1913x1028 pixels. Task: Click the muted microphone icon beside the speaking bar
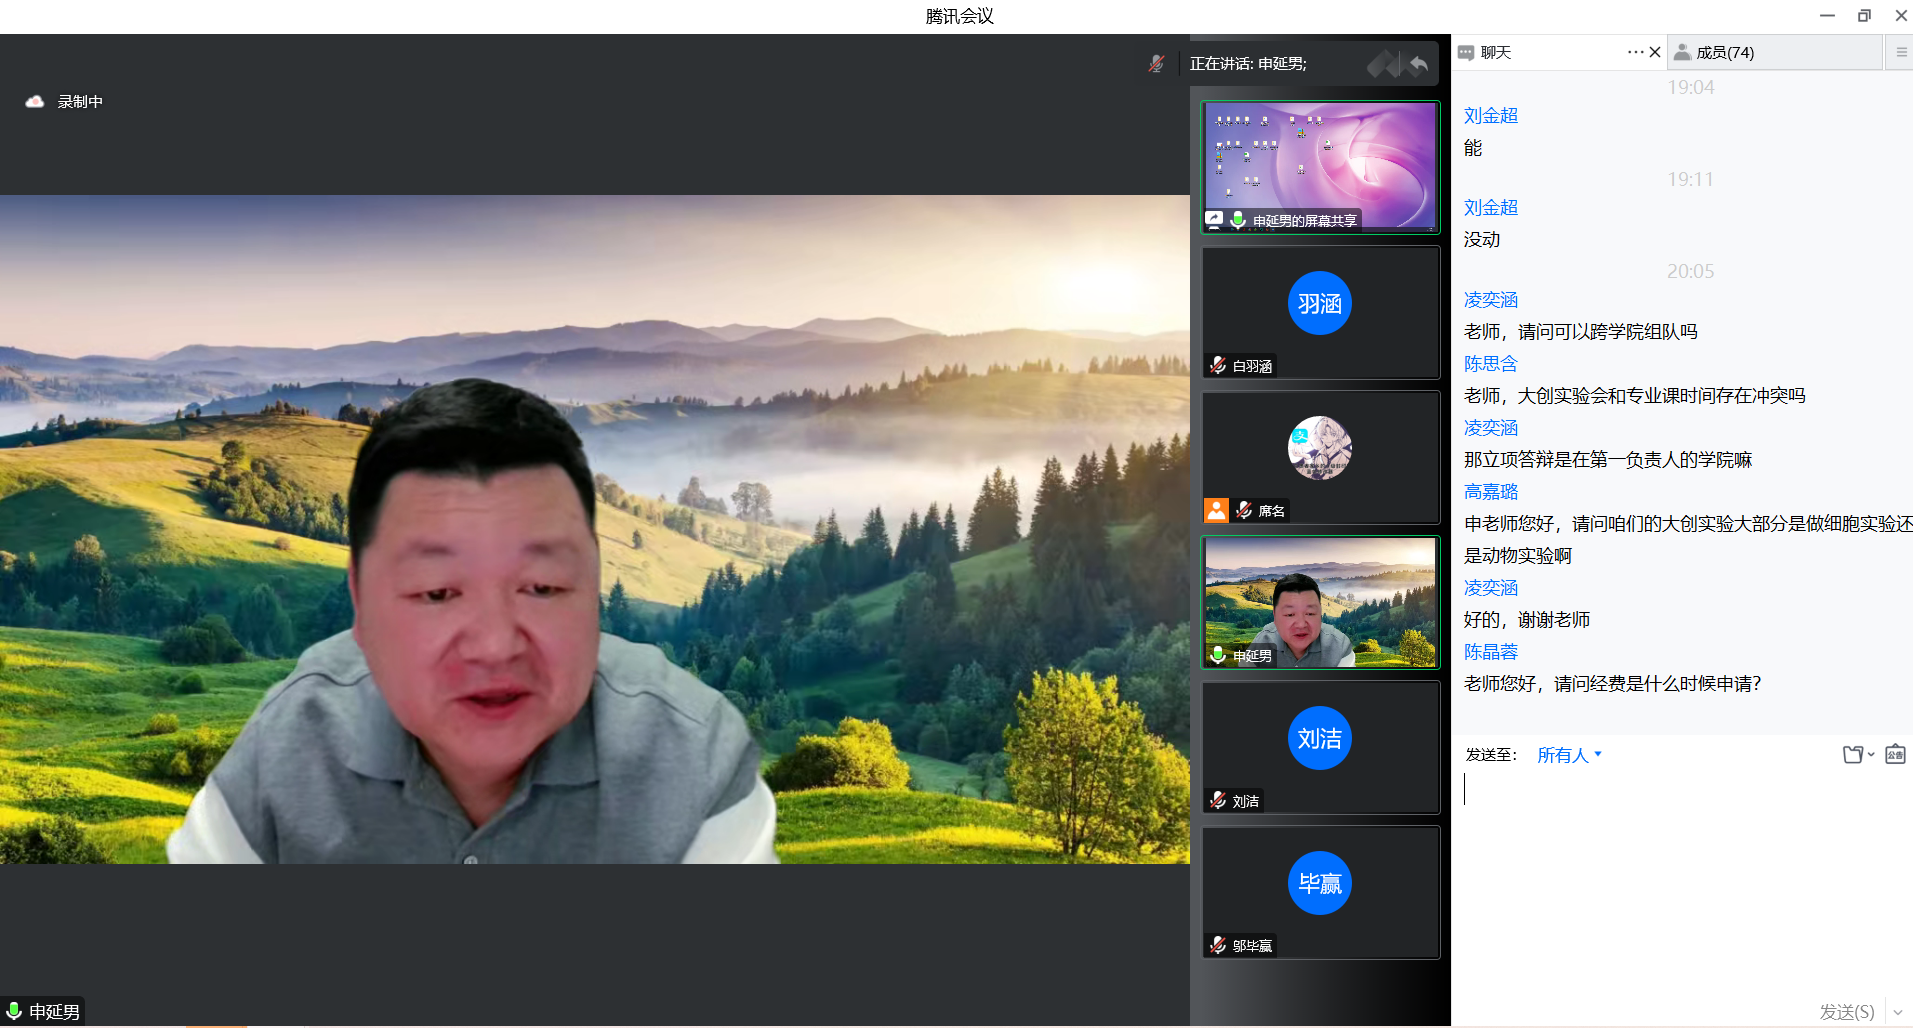tap(1156, 64)
